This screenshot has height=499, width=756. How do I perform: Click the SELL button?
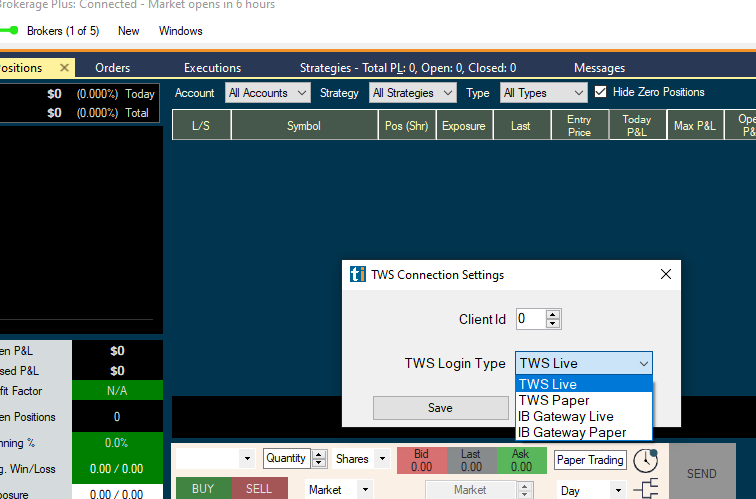259,488
